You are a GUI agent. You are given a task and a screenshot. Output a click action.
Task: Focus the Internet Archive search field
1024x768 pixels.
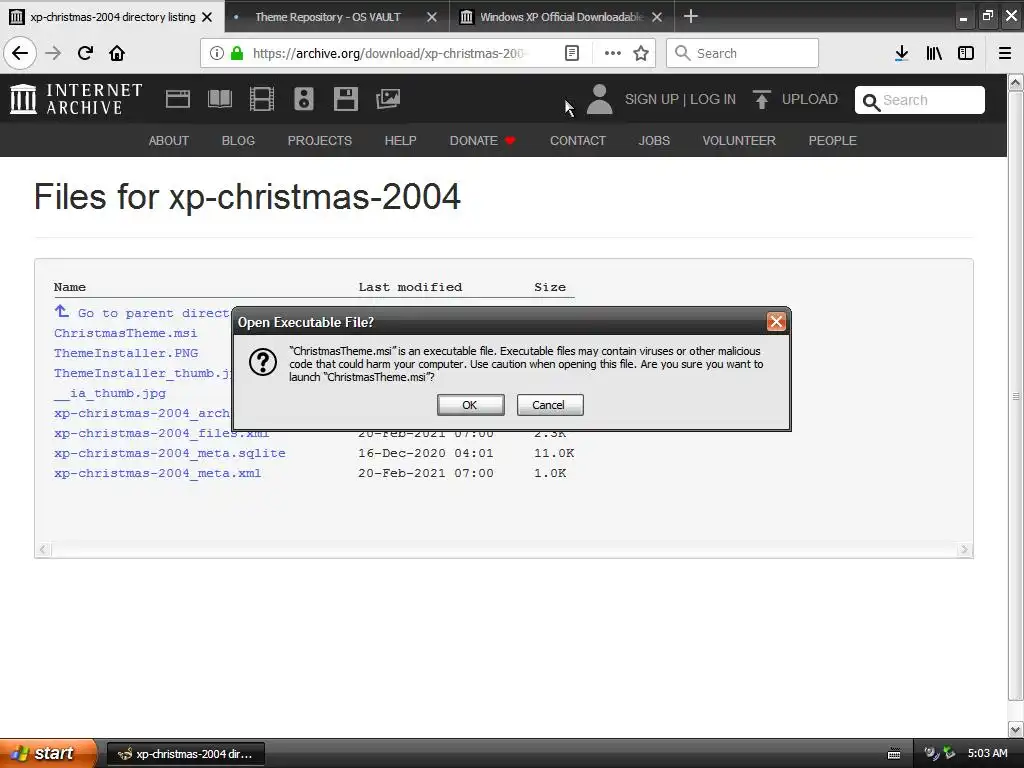pos(920,100)
